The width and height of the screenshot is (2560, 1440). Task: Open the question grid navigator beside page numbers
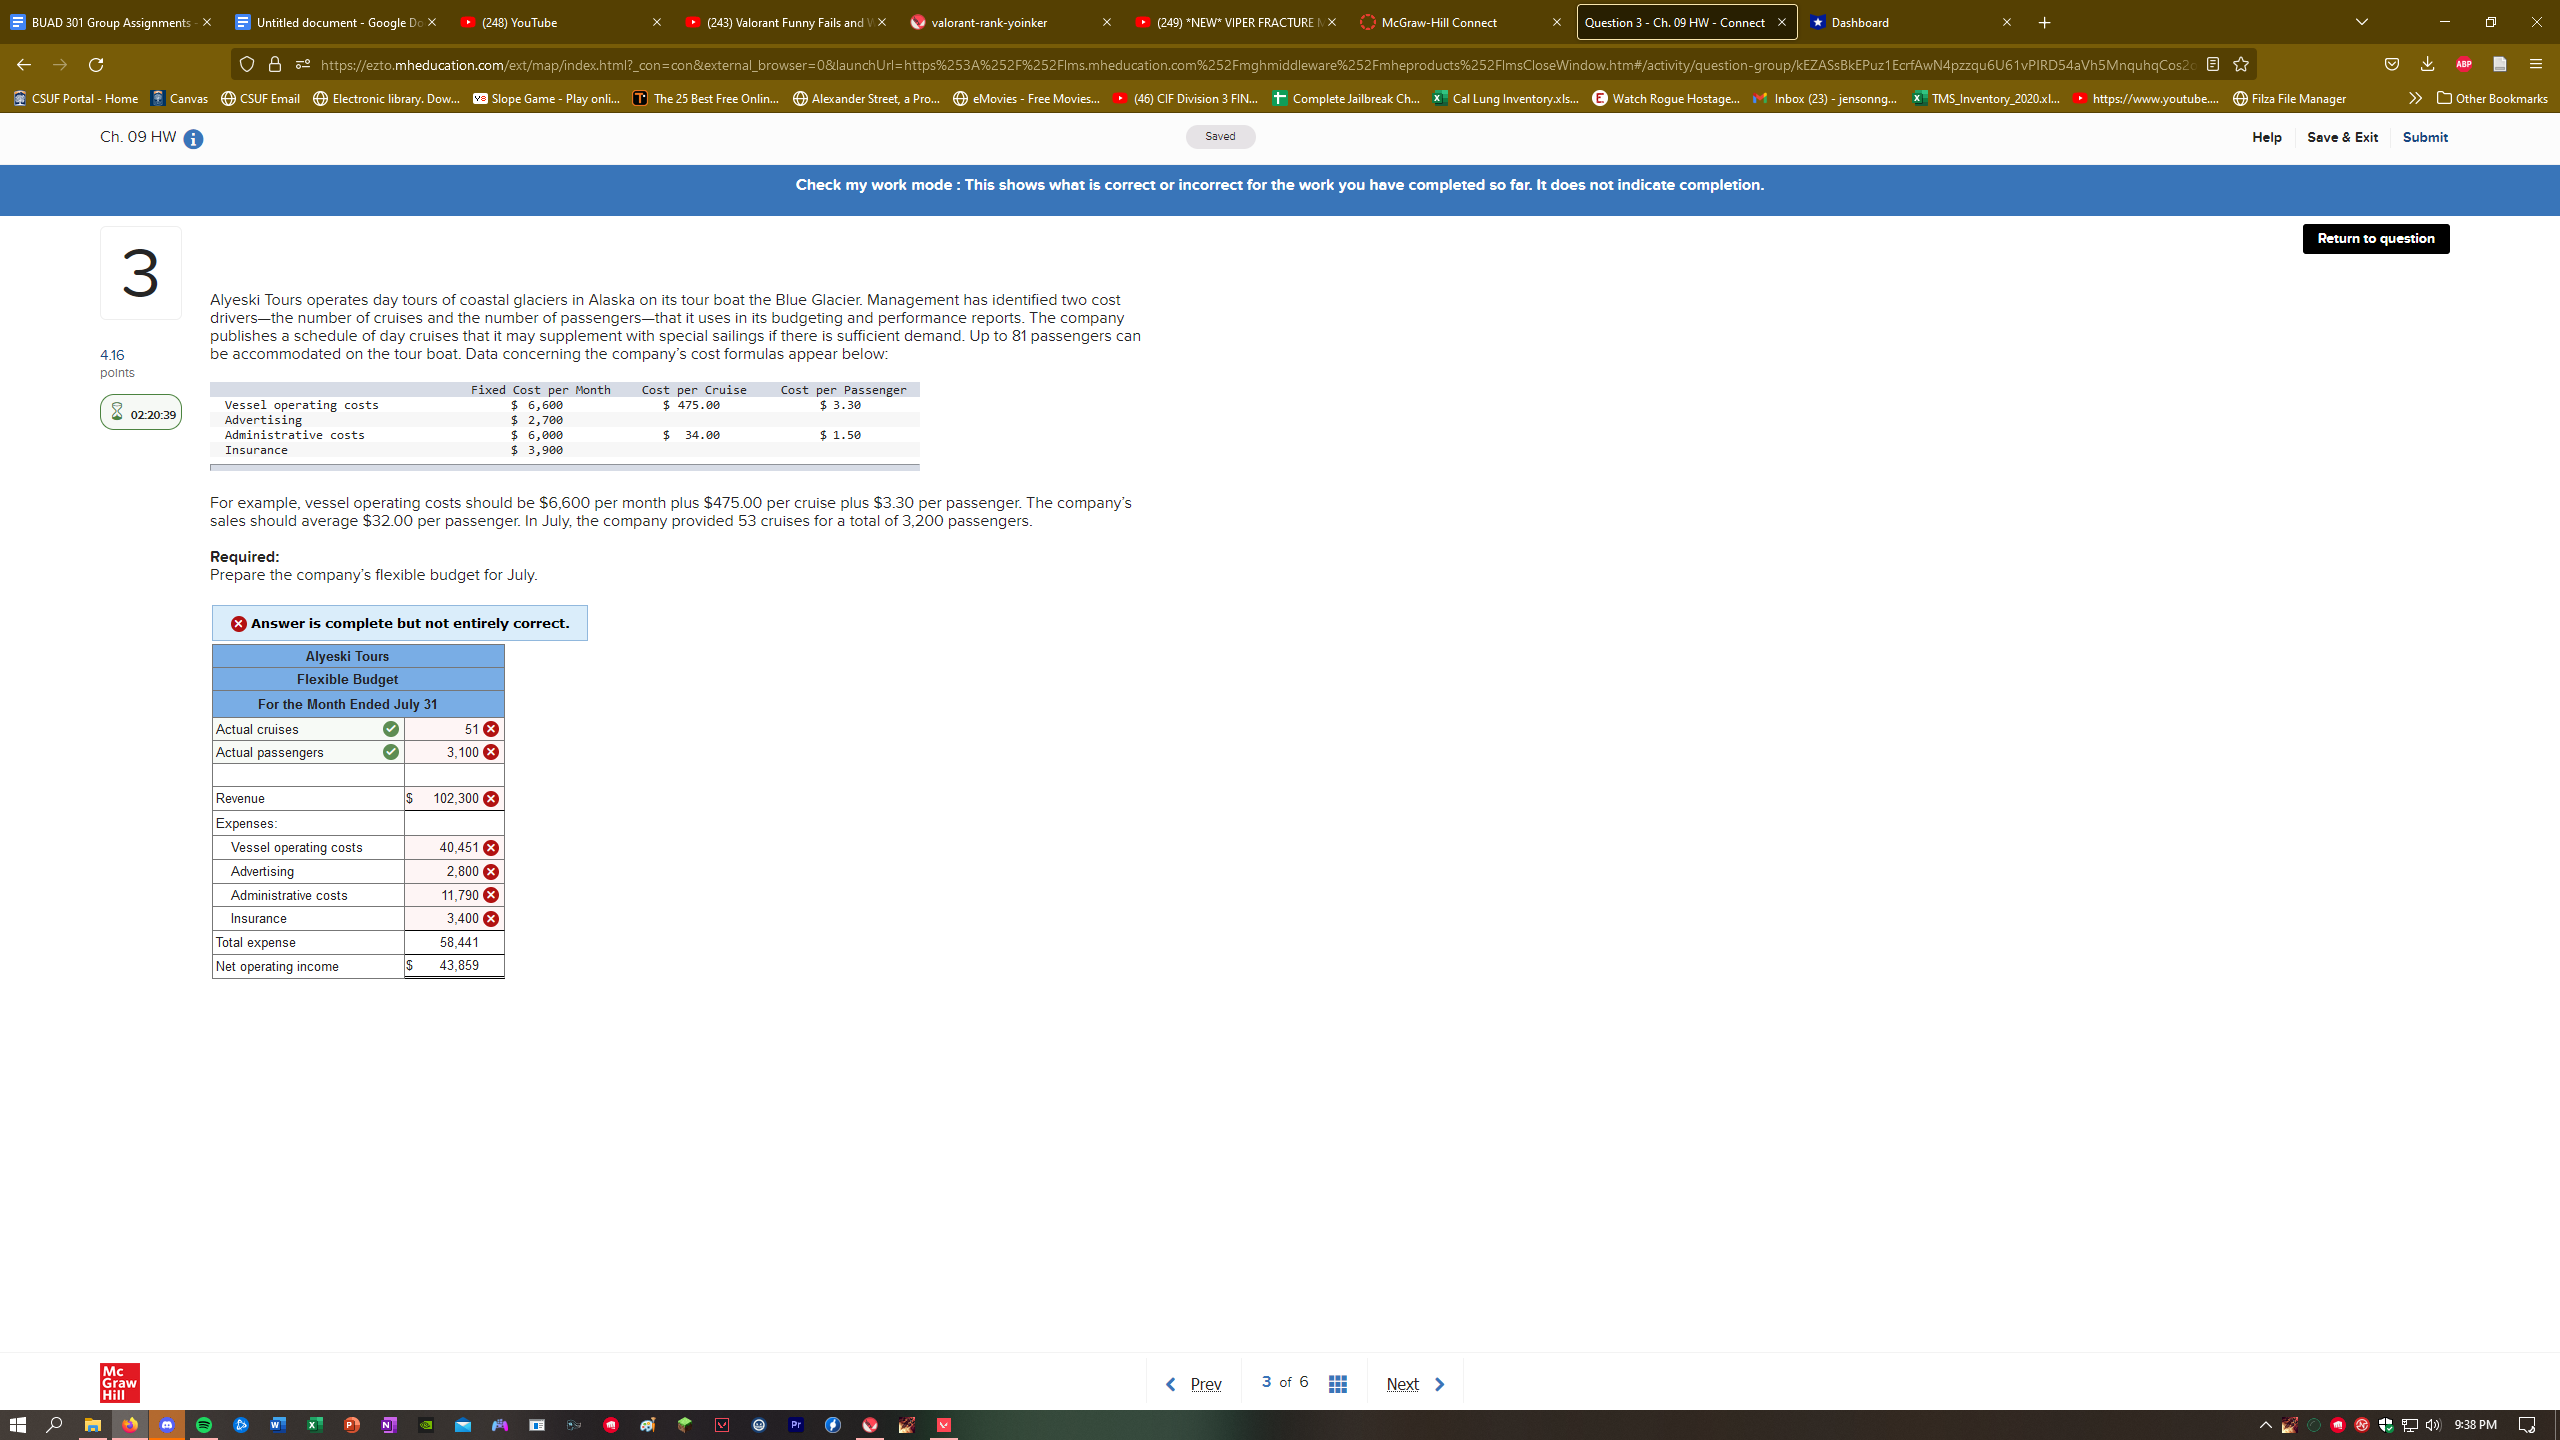coord(1337,1383)
